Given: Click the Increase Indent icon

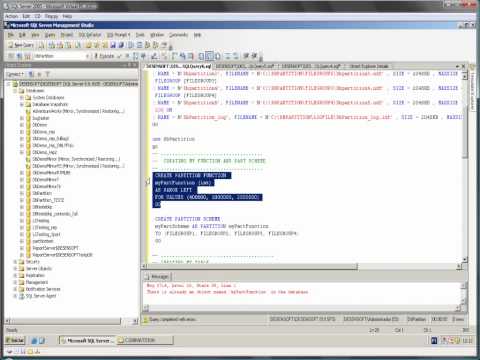Looking at the screenshot, I should 254,56.
